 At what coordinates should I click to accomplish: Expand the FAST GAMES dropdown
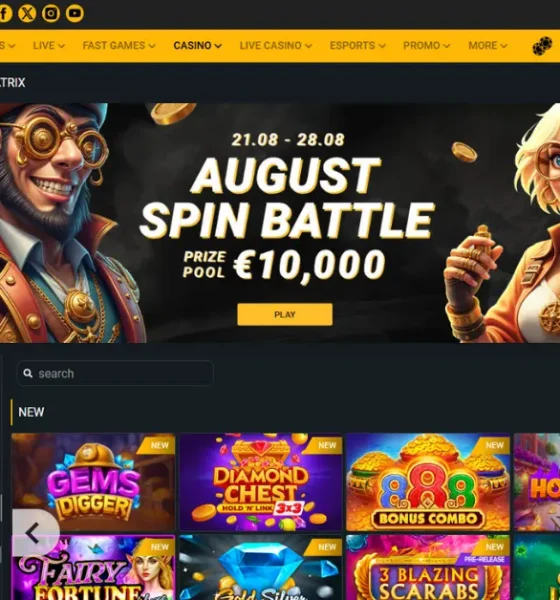[119, 46]
